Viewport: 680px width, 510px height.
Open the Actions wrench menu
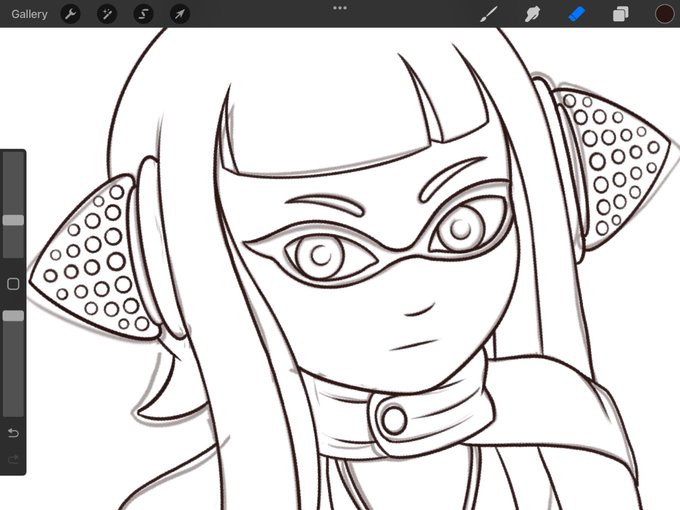tap(70, 14)
